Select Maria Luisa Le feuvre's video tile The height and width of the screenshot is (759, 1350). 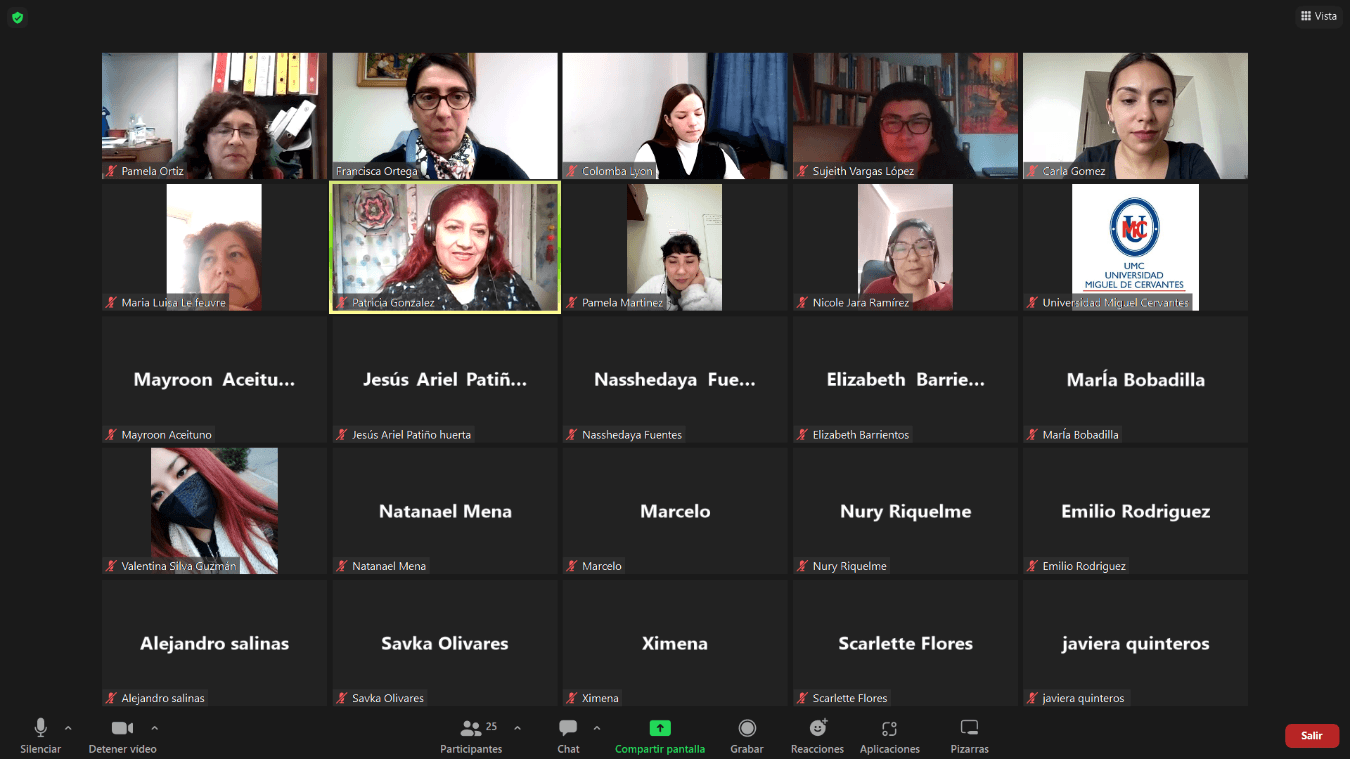[x=214, y=247]
